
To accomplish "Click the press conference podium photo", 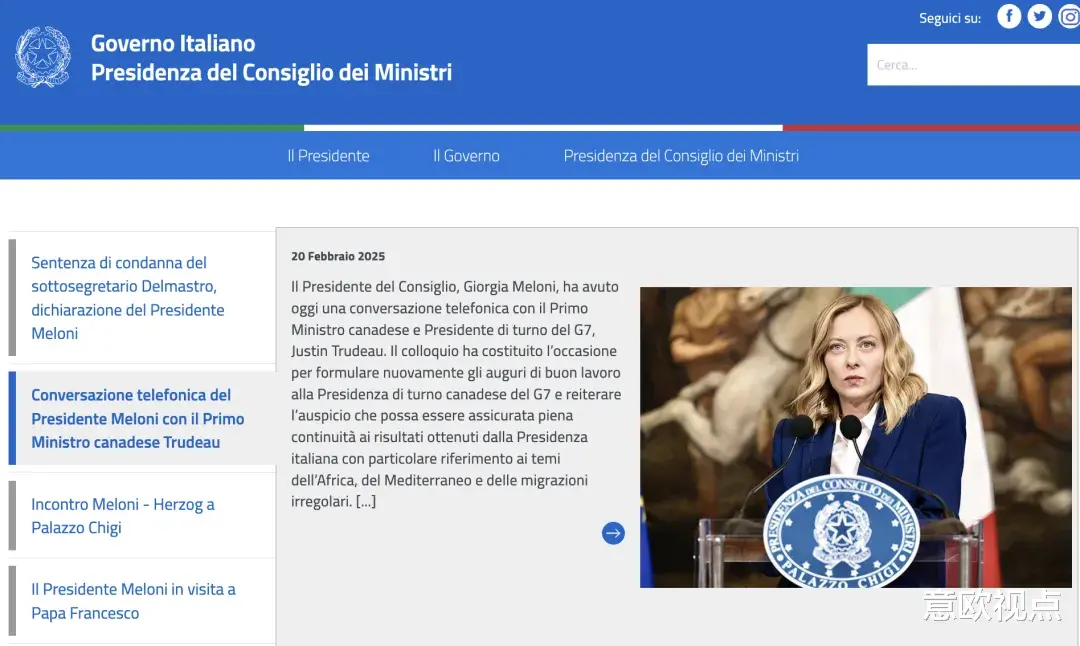I will coord(855,437).
